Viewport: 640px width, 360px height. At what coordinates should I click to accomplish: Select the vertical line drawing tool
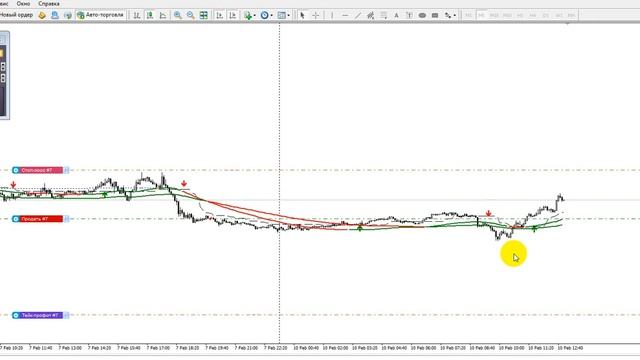coord(332,15)
